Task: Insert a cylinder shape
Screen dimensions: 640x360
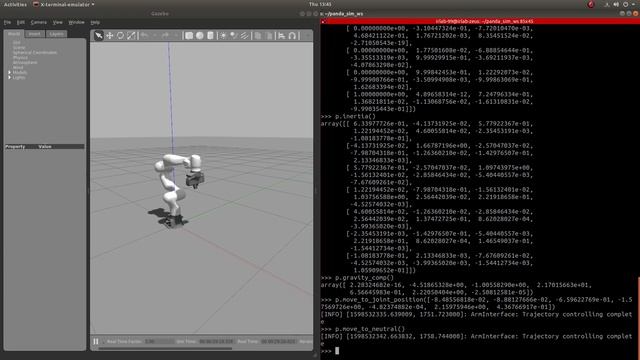Action: pos(210,36)
